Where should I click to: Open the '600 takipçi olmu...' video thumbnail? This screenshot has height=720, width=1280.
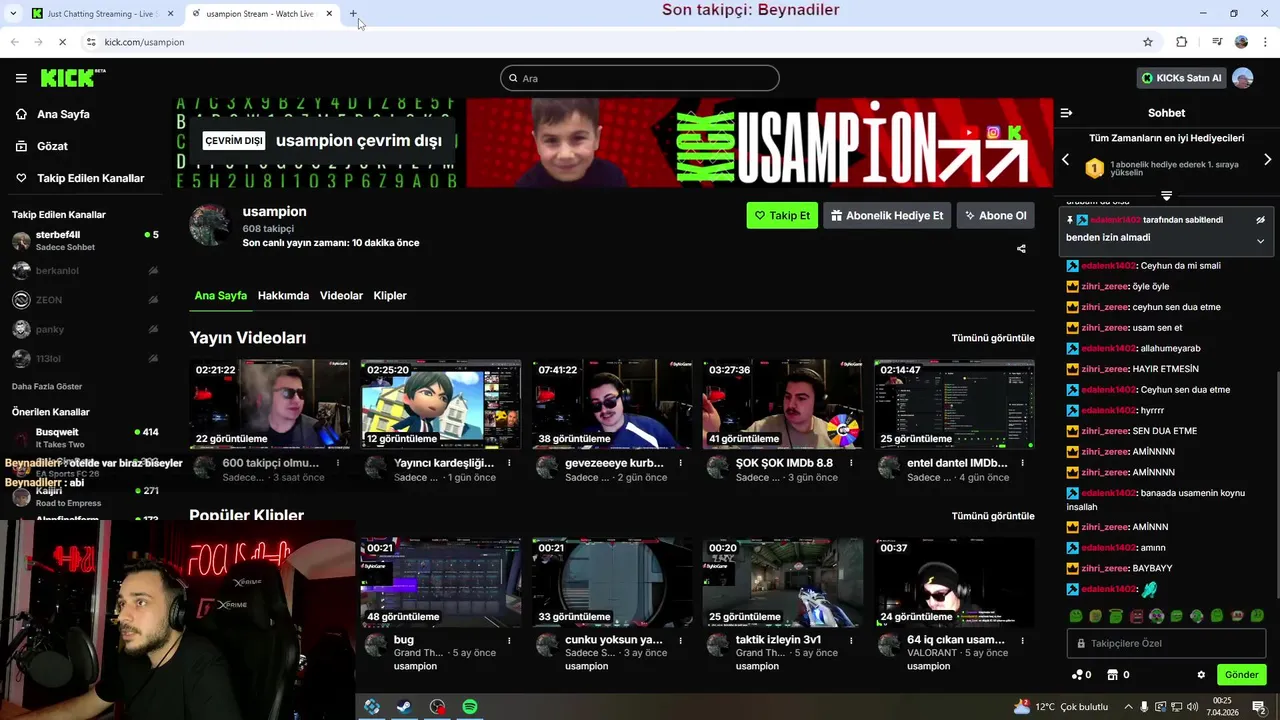(x=270, y=404)
